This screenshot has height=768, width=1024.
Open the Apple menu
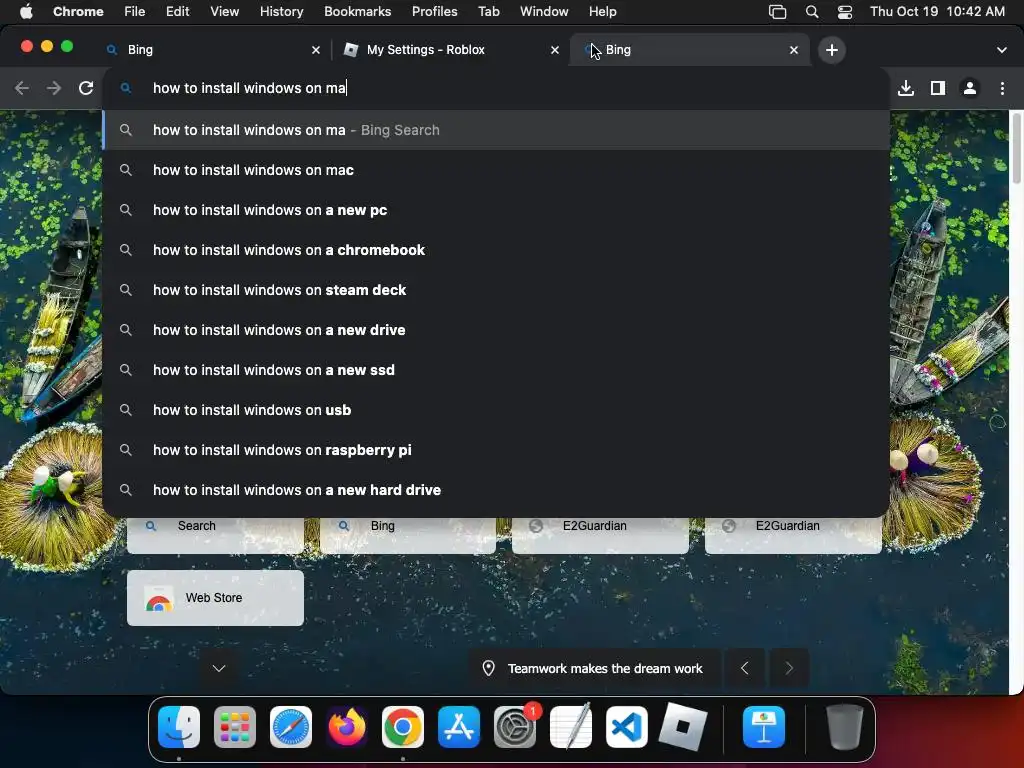coord(25,12)
